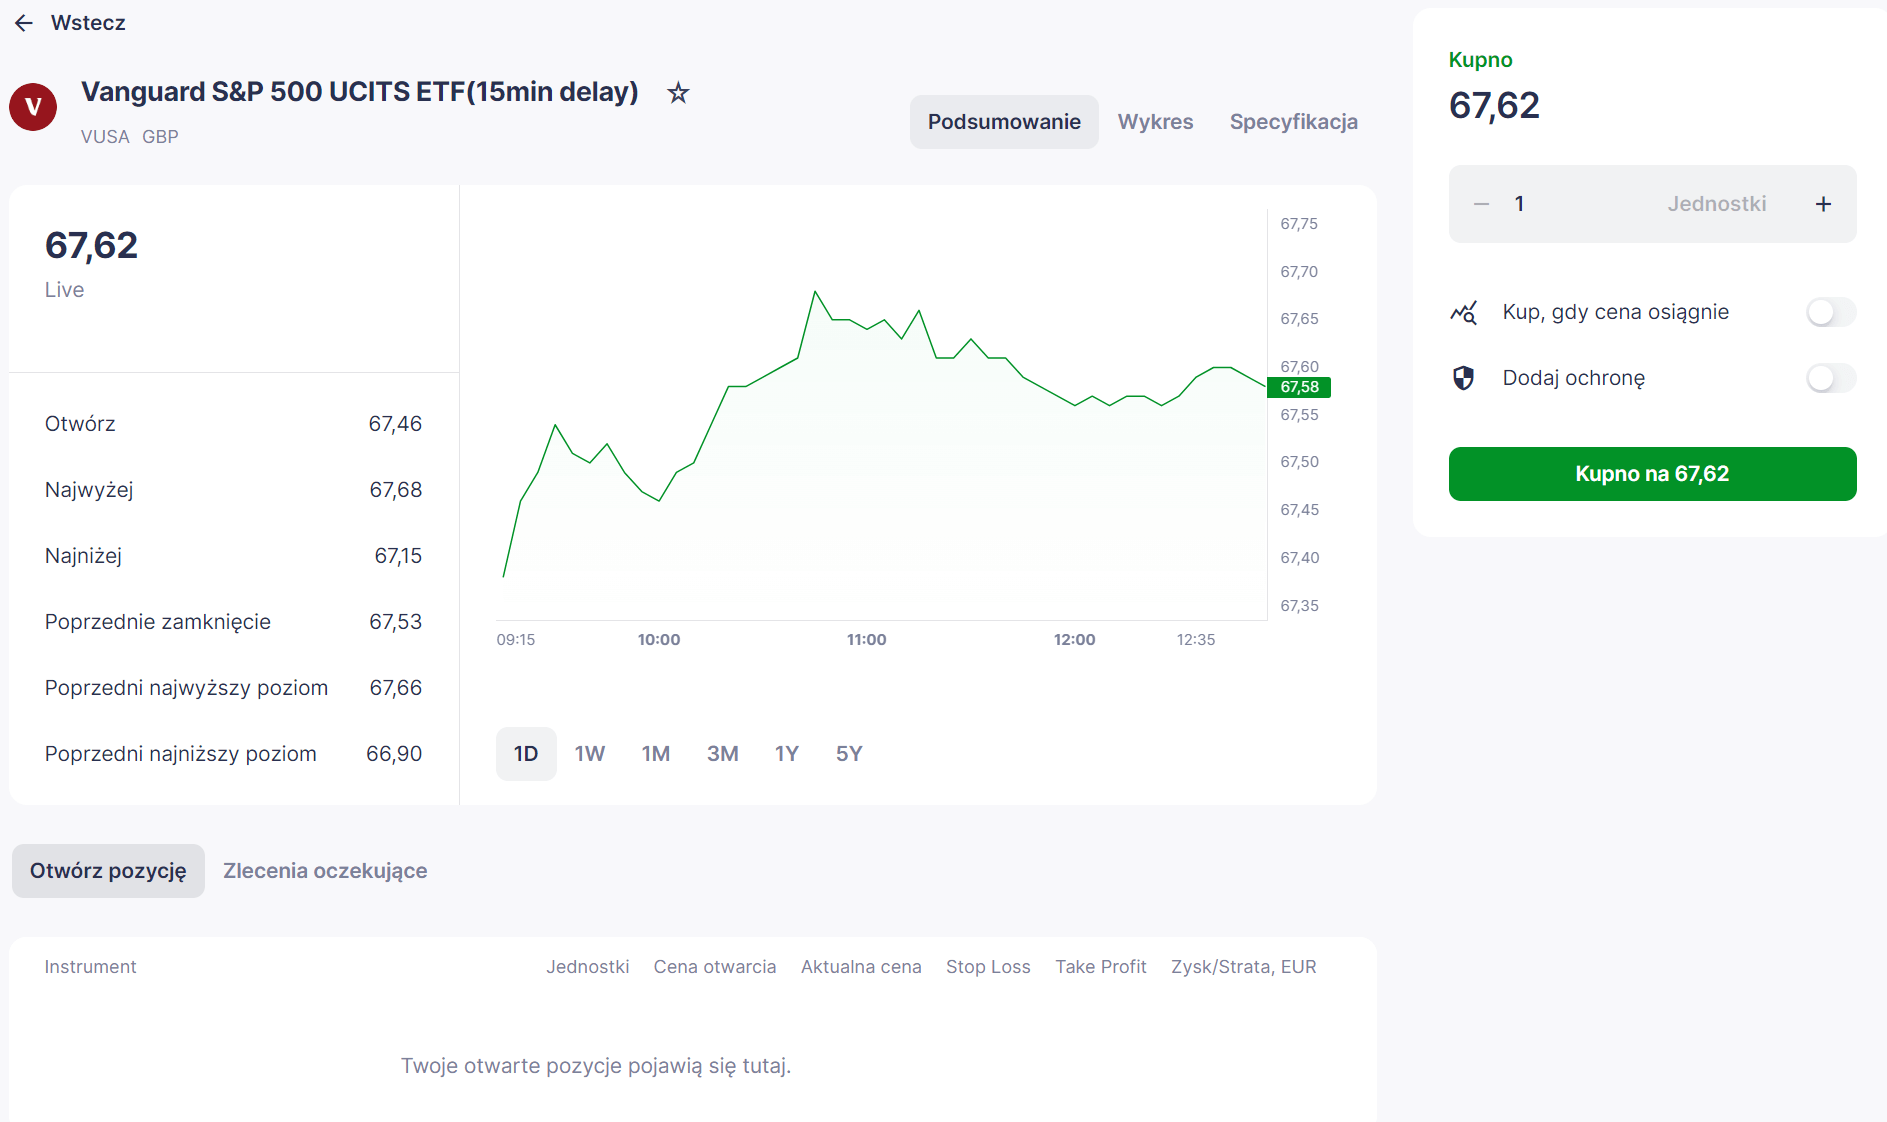Viewport: 1887px width, 1122px height.
Task: Enable 'Kup, gdy cena osiągnie' toggle
Action: tap(1831, 312)
